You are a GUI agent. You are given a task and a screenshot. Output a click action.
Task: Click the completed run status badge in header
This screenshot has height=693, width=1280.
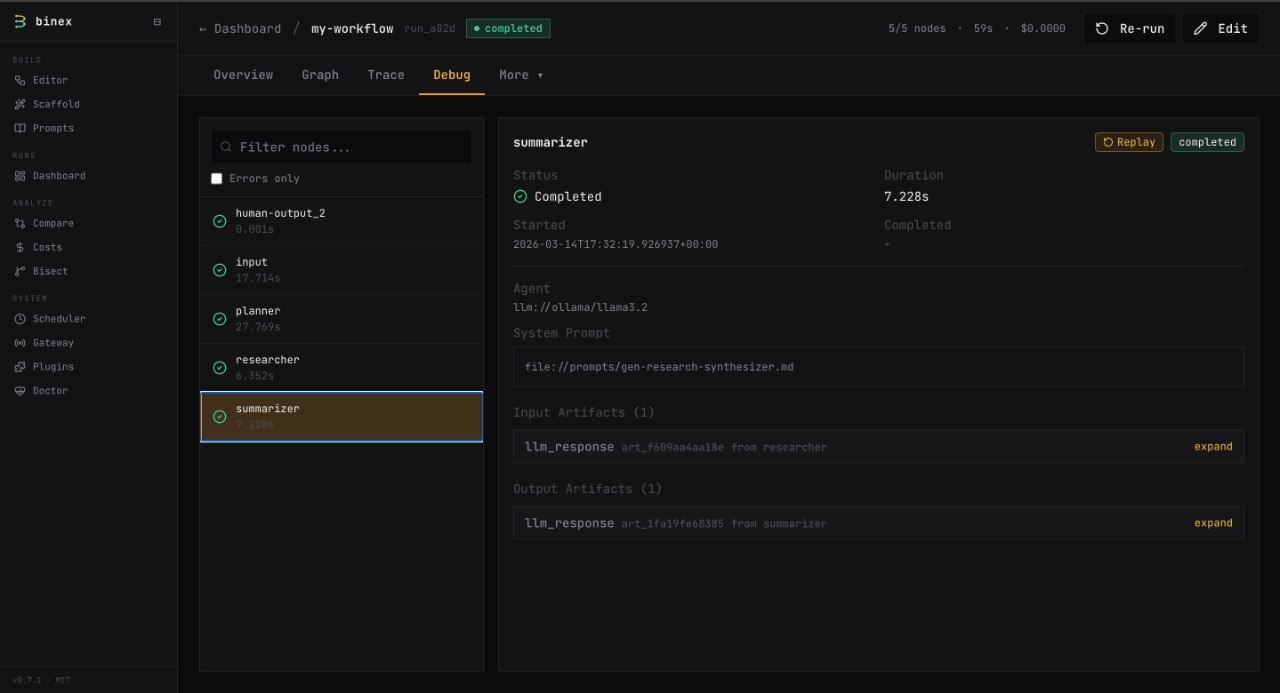point(508,28)
